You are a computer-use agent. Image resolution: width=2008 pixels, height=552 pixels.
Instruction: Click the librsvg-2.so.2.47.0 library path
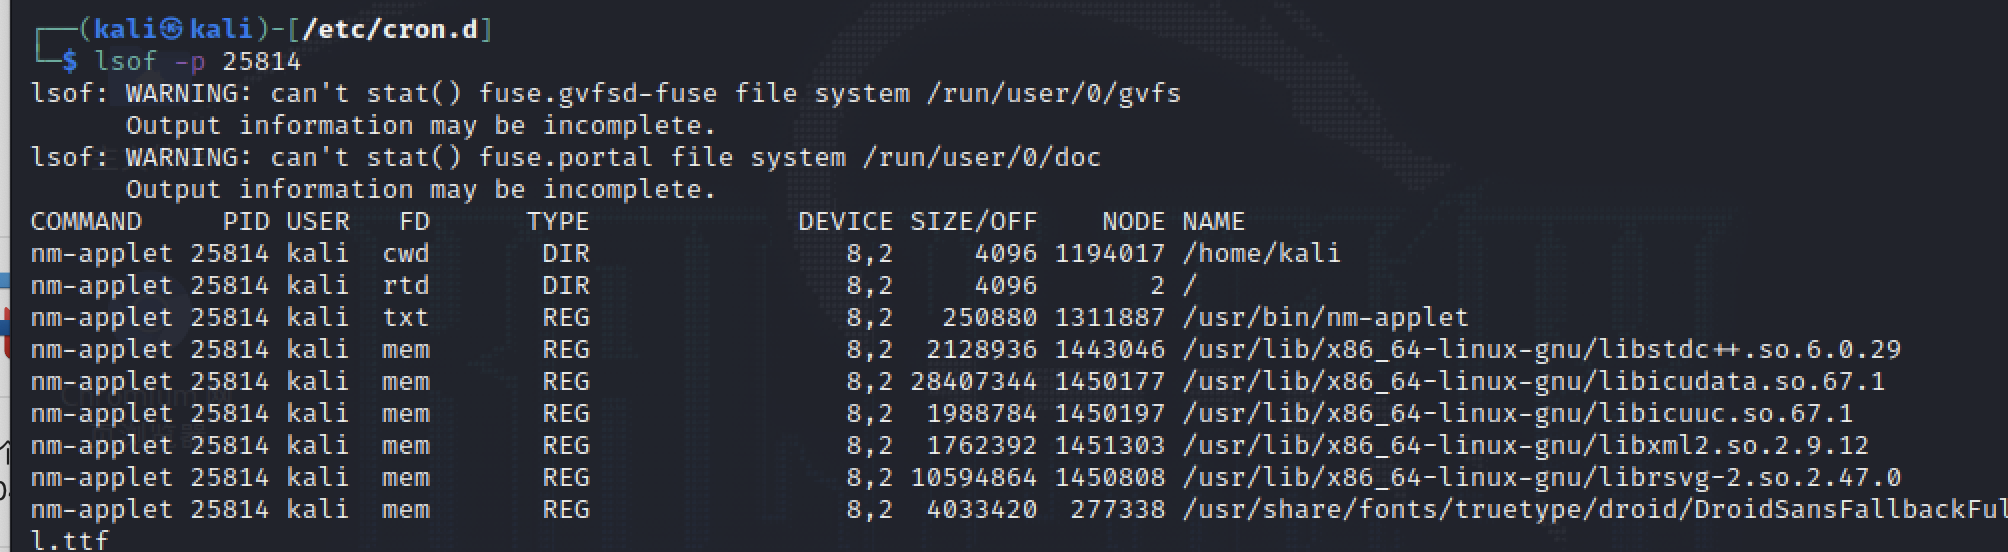coord(1541,478)
